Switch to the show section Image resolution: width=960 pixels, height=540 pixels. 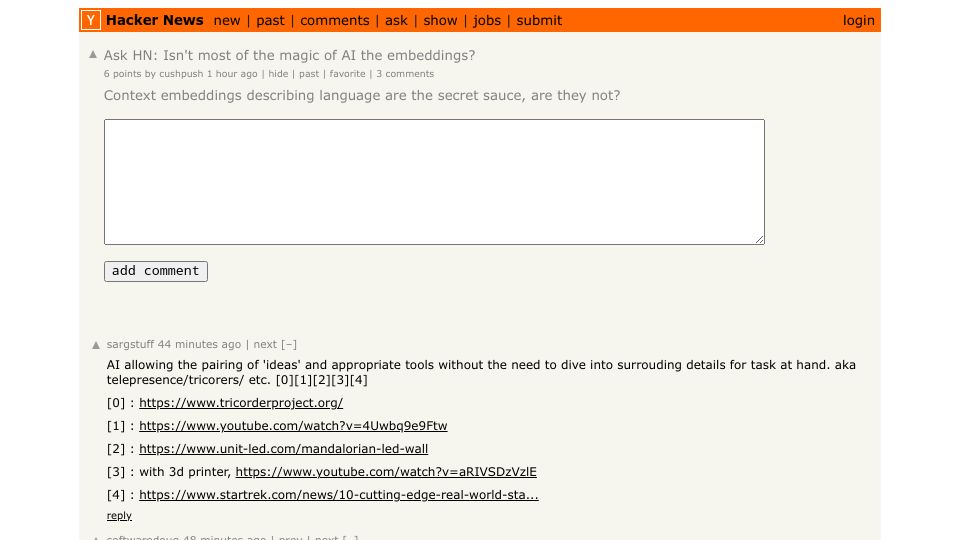[440, 21]
